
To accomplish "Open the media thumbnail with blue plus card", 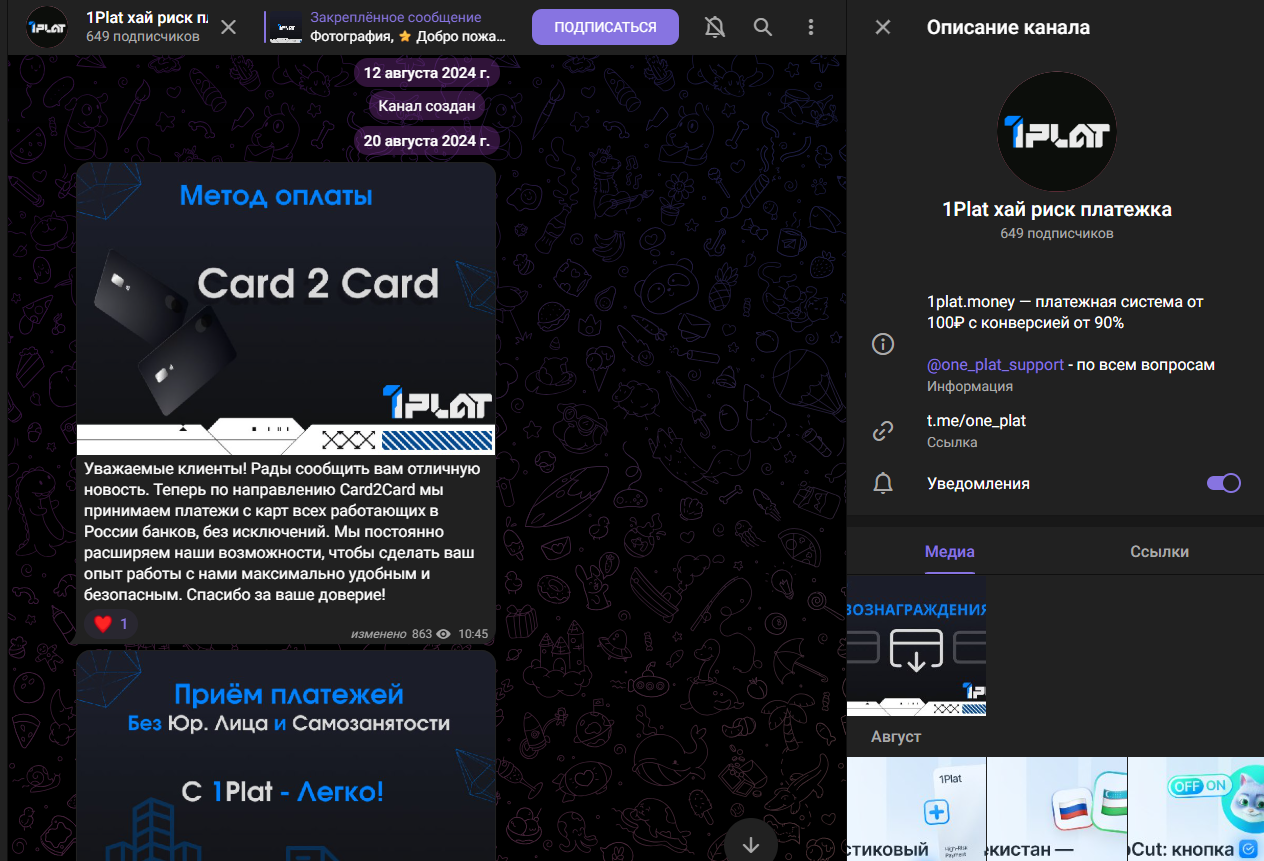I will click(x=916, y=809).
